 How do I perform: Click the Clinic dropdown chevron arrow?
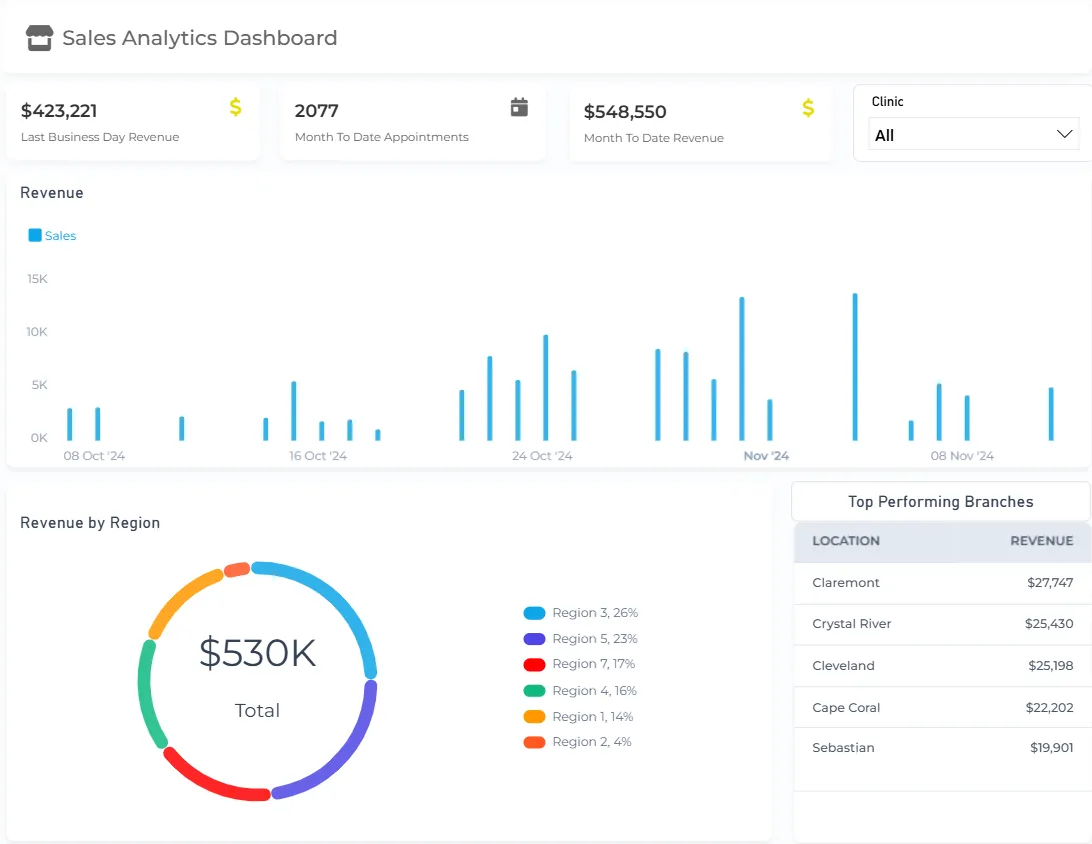click(1065, 135)
